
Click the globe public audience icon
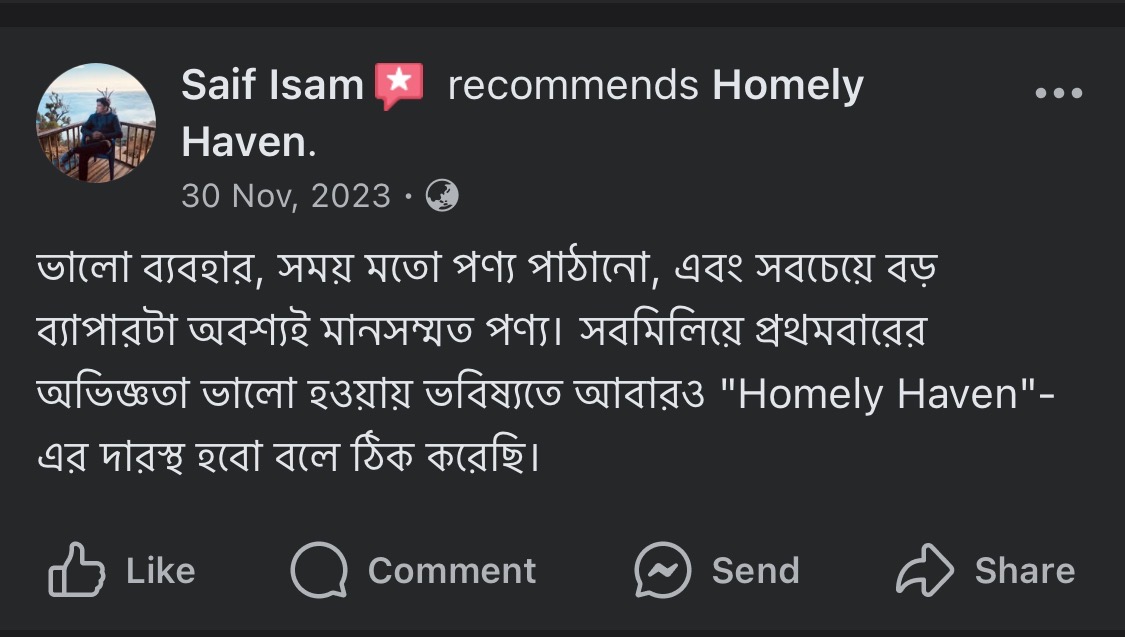pyautogui.click(x=442, y=196)
